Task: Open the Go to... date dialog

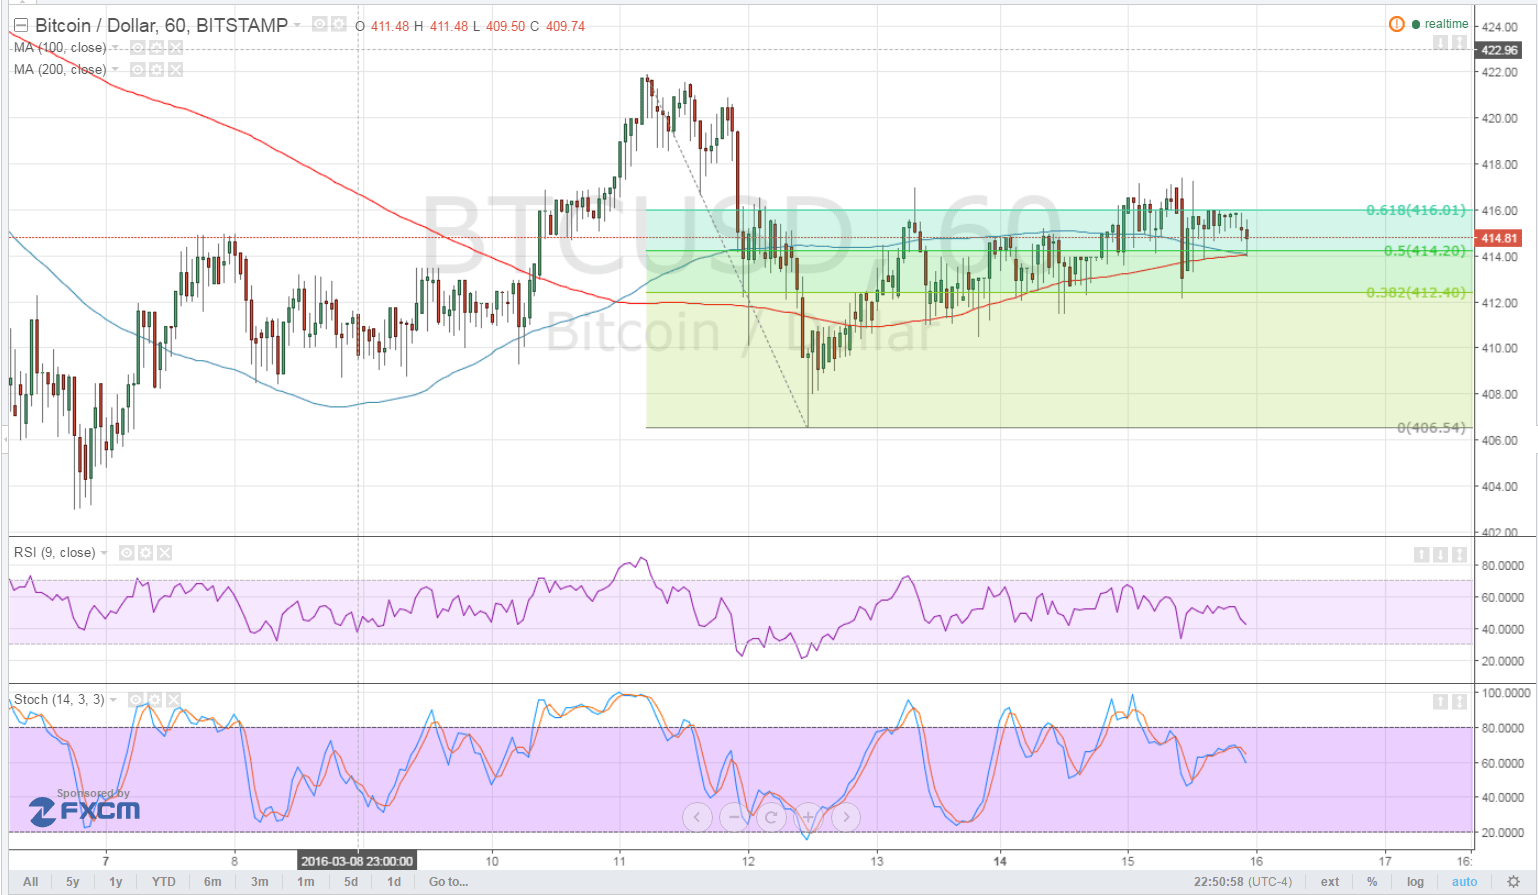Action: [448, 882]
